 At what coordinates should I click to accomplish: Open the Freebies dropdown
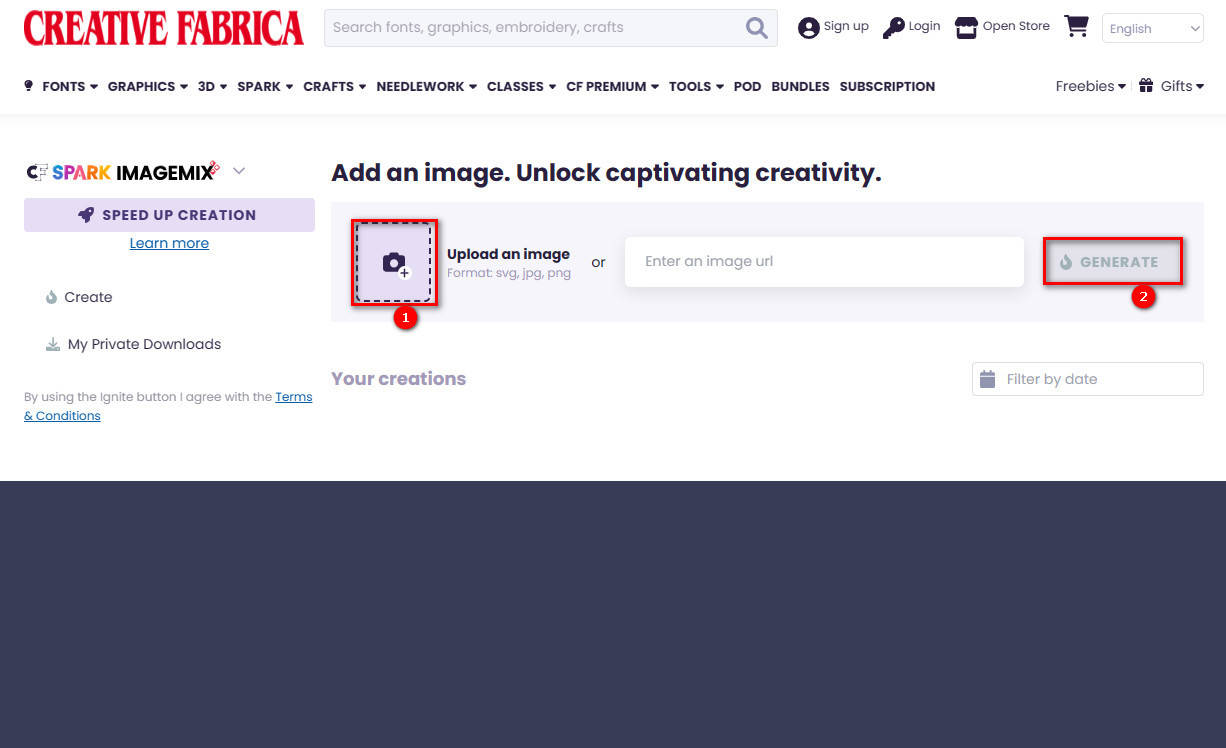pyautogui.click(x=1091, y=86)
